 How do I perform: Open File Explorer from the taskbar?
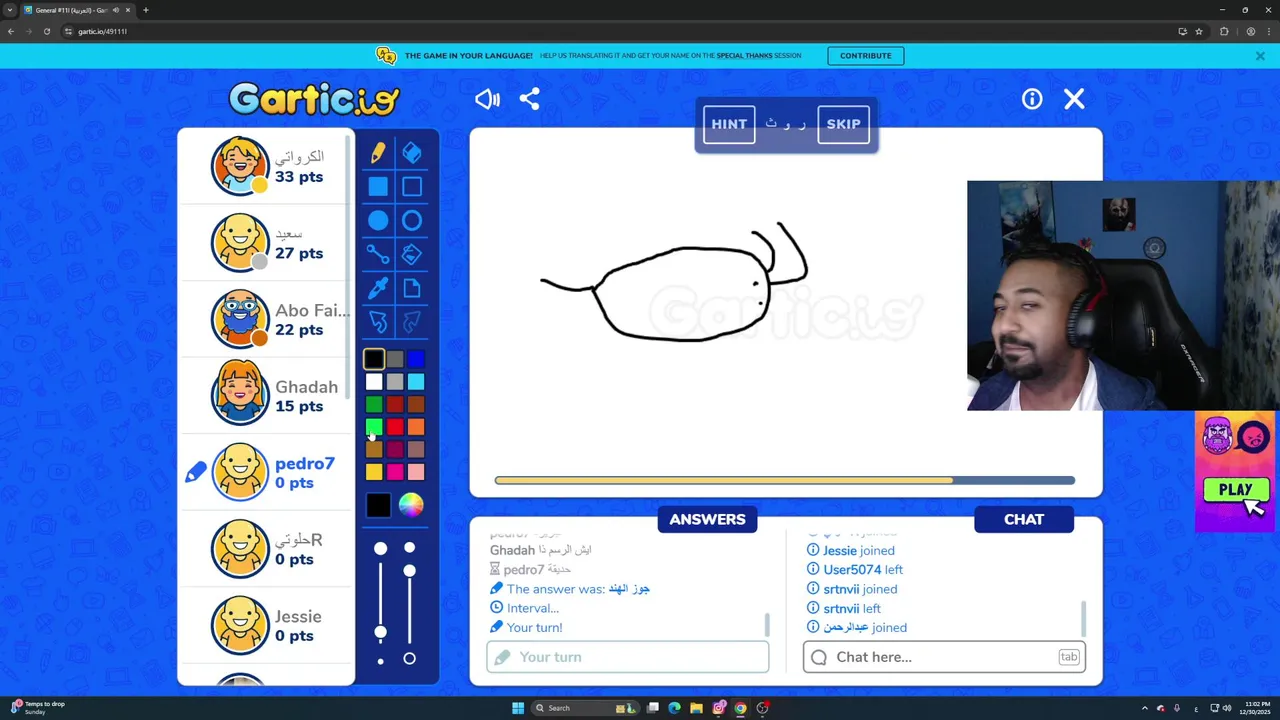click(696, 708)
